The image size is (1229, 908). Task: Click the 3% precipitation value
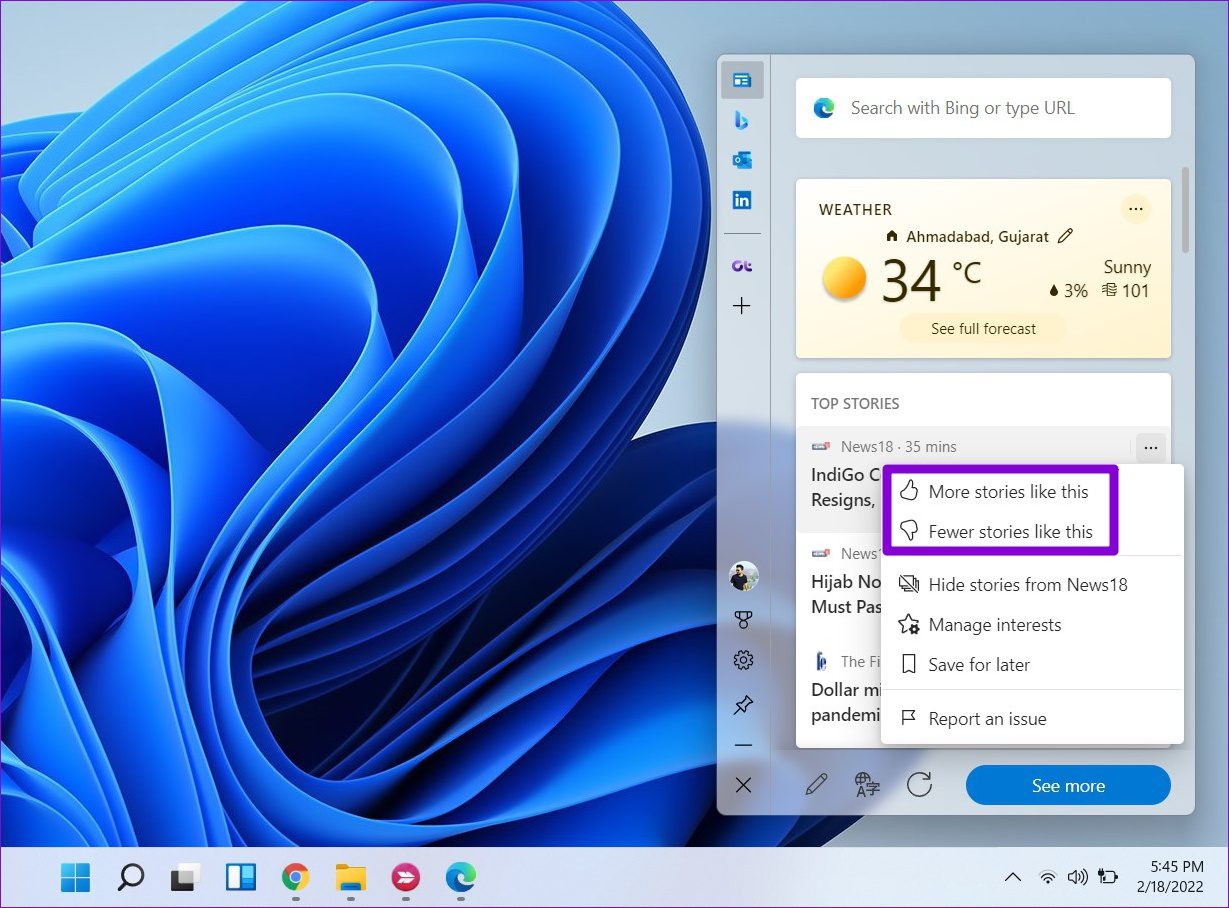1068,291
